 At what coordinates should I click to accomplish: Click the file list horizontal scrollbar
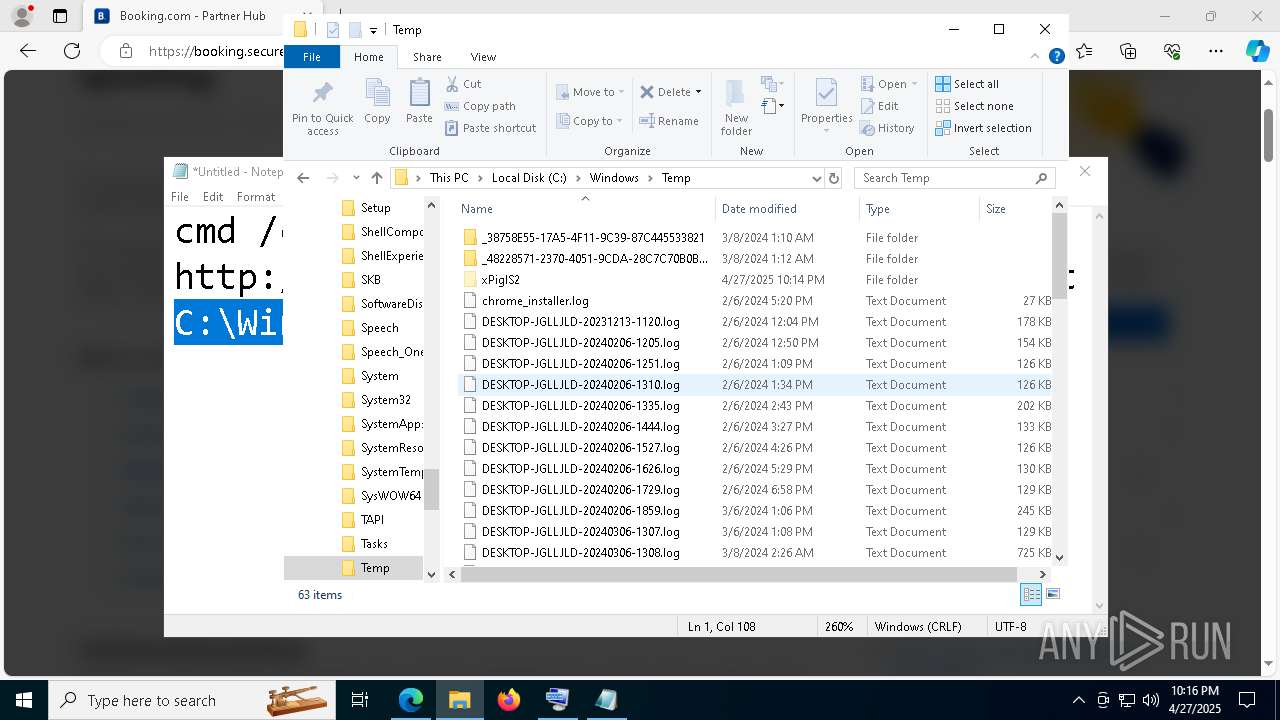pyautogui.click(x=738, y=574)
